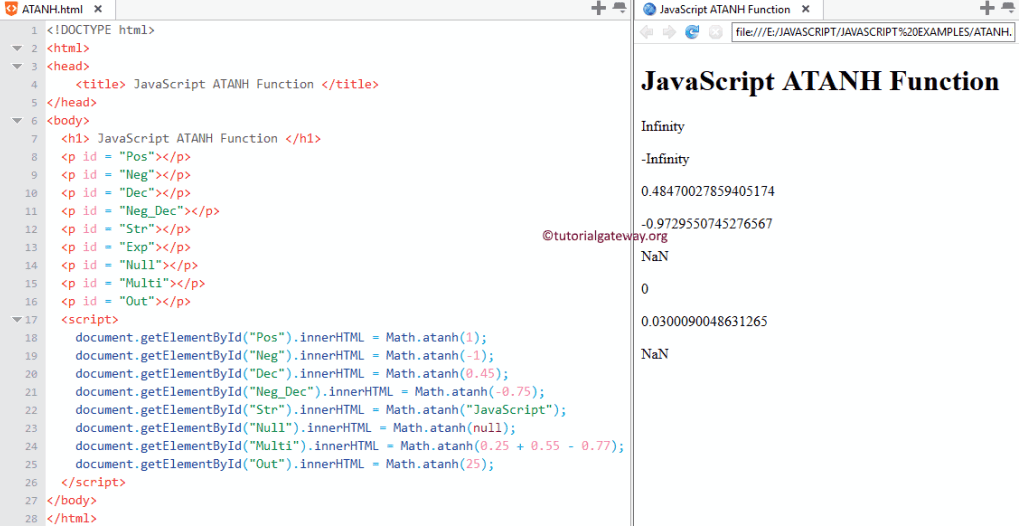Focus the file:///E:/JAVASCRIPT address field
Viewport: 1019px width, 526px height.
[873, 32]
